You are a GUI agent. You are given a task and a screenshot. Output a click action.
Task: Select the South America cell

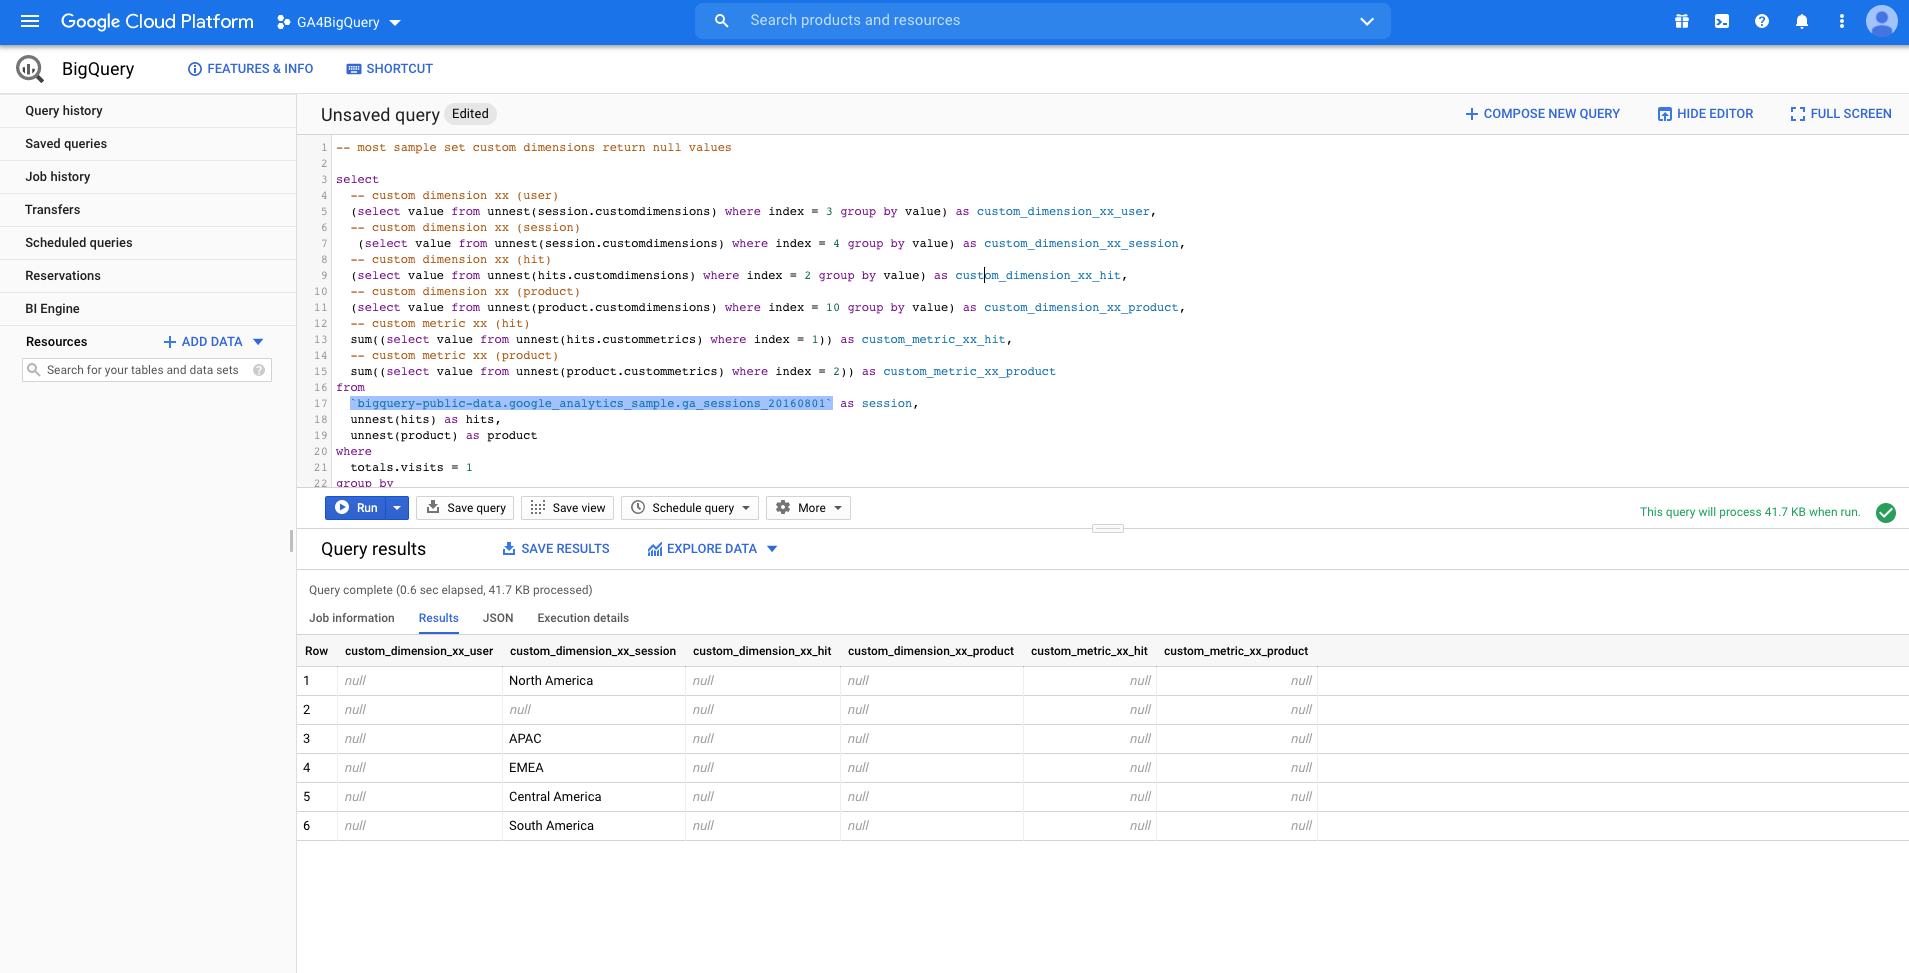593,826
